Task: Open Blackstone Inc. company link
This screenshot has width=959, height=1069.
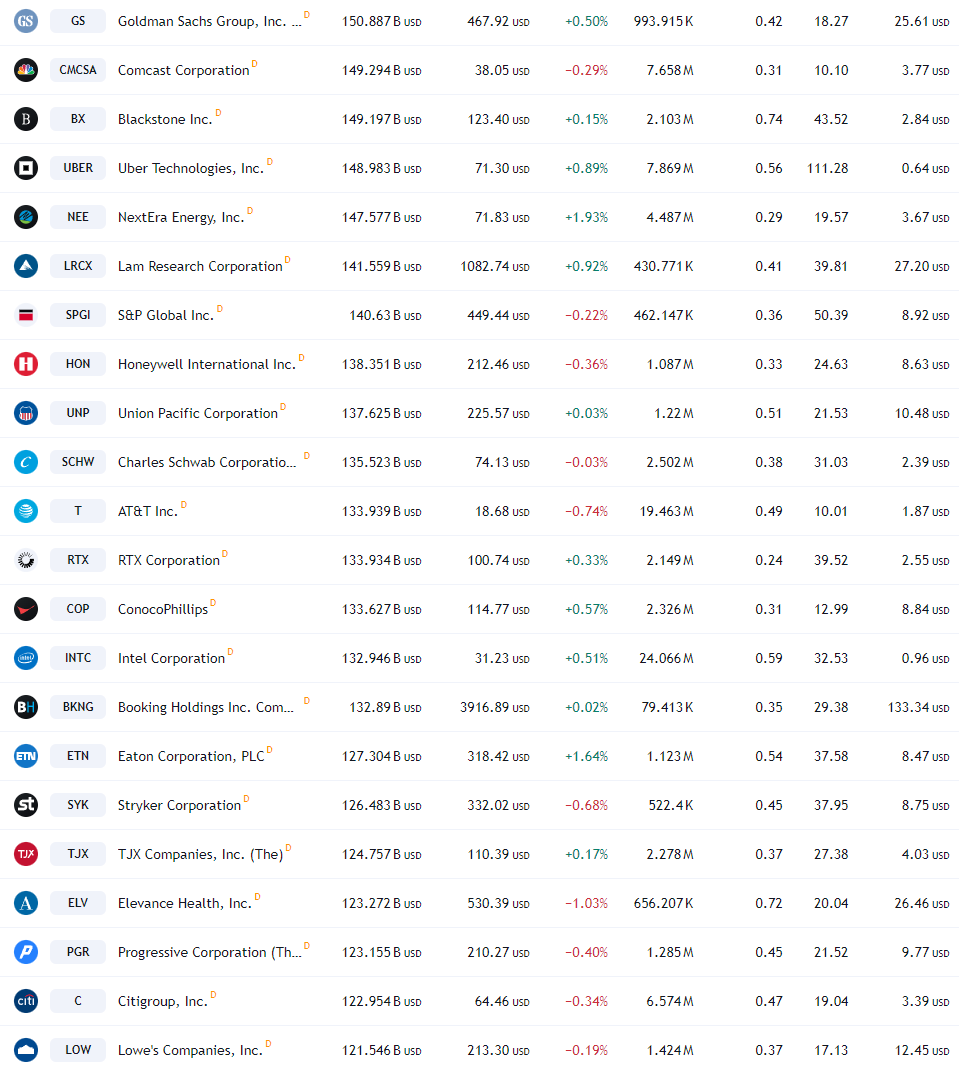Action: pyautogui.click(x=165, y=119)
